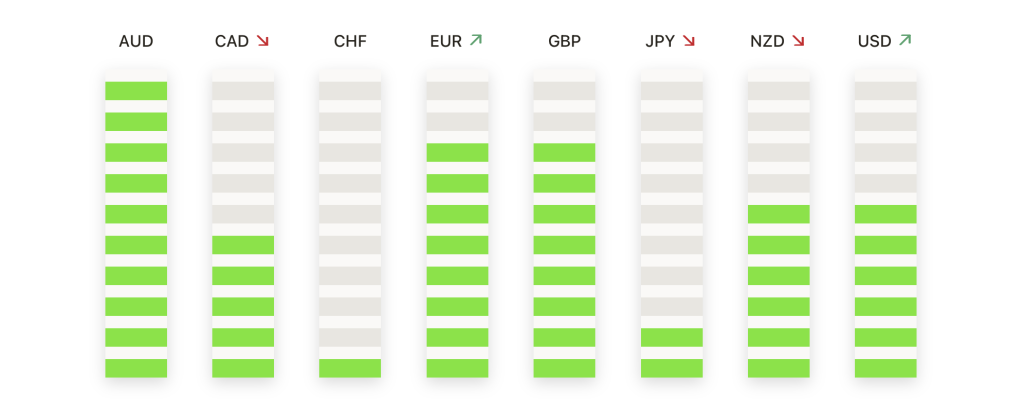Click the top gray bar in USD meter
The image size is (1024, 413).
(885, 91)
